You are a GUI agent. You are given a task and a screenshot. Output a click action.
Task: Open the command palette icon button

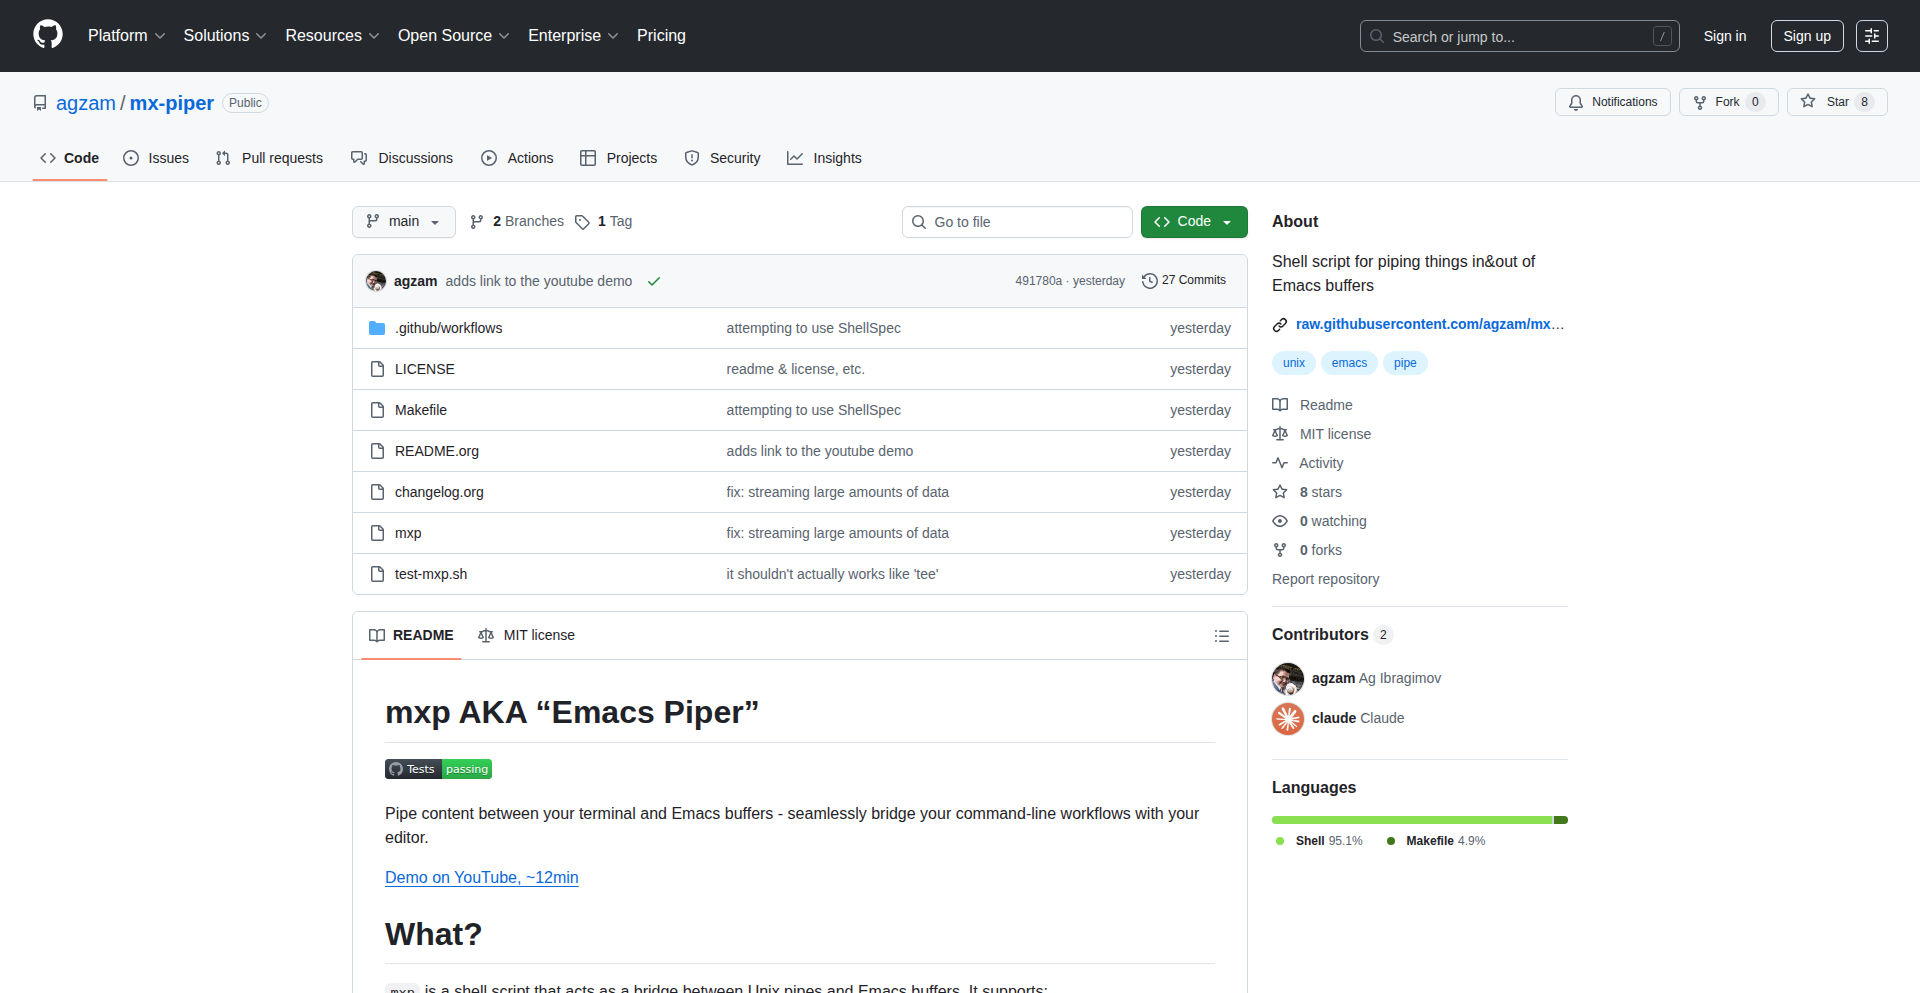pyautogui.click(x=1871, y=36)
